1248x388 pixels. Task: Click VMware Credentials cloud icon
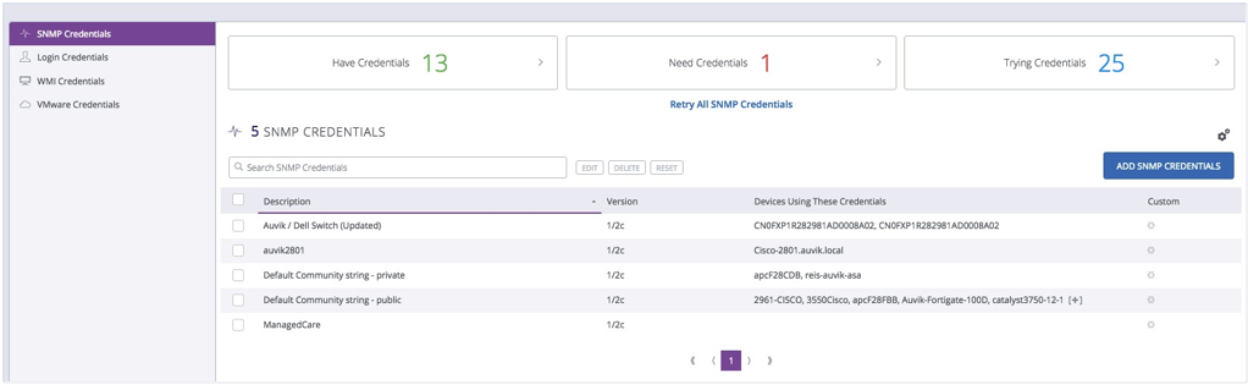point(26,104)
